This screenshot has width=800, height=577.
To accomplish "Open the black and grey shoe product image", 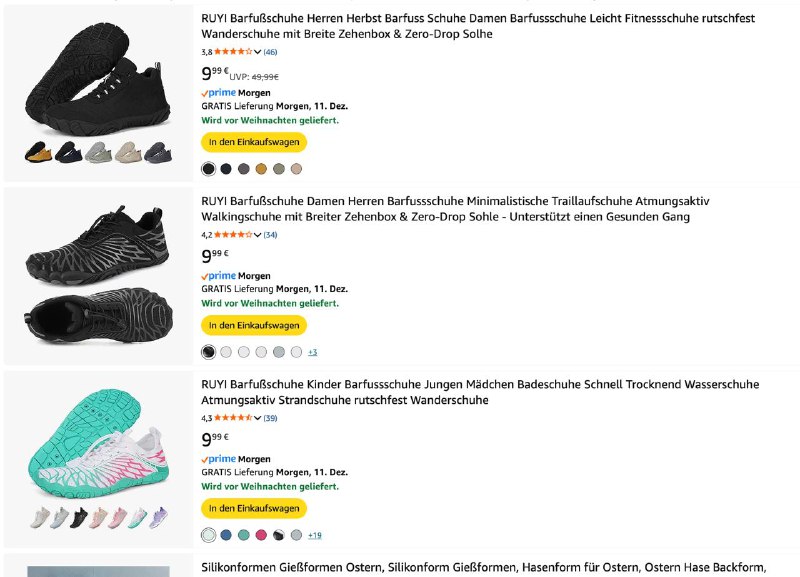I will [98, 275].
